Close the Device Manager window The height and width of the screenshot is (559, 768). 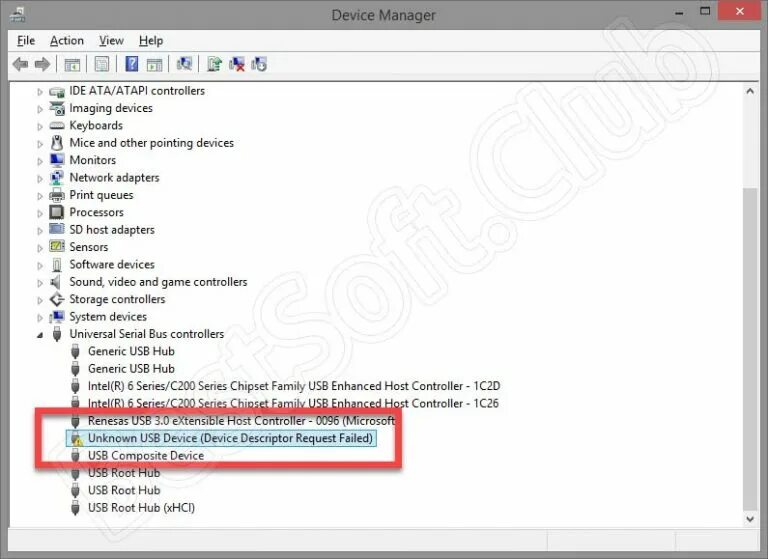point(740,11)
